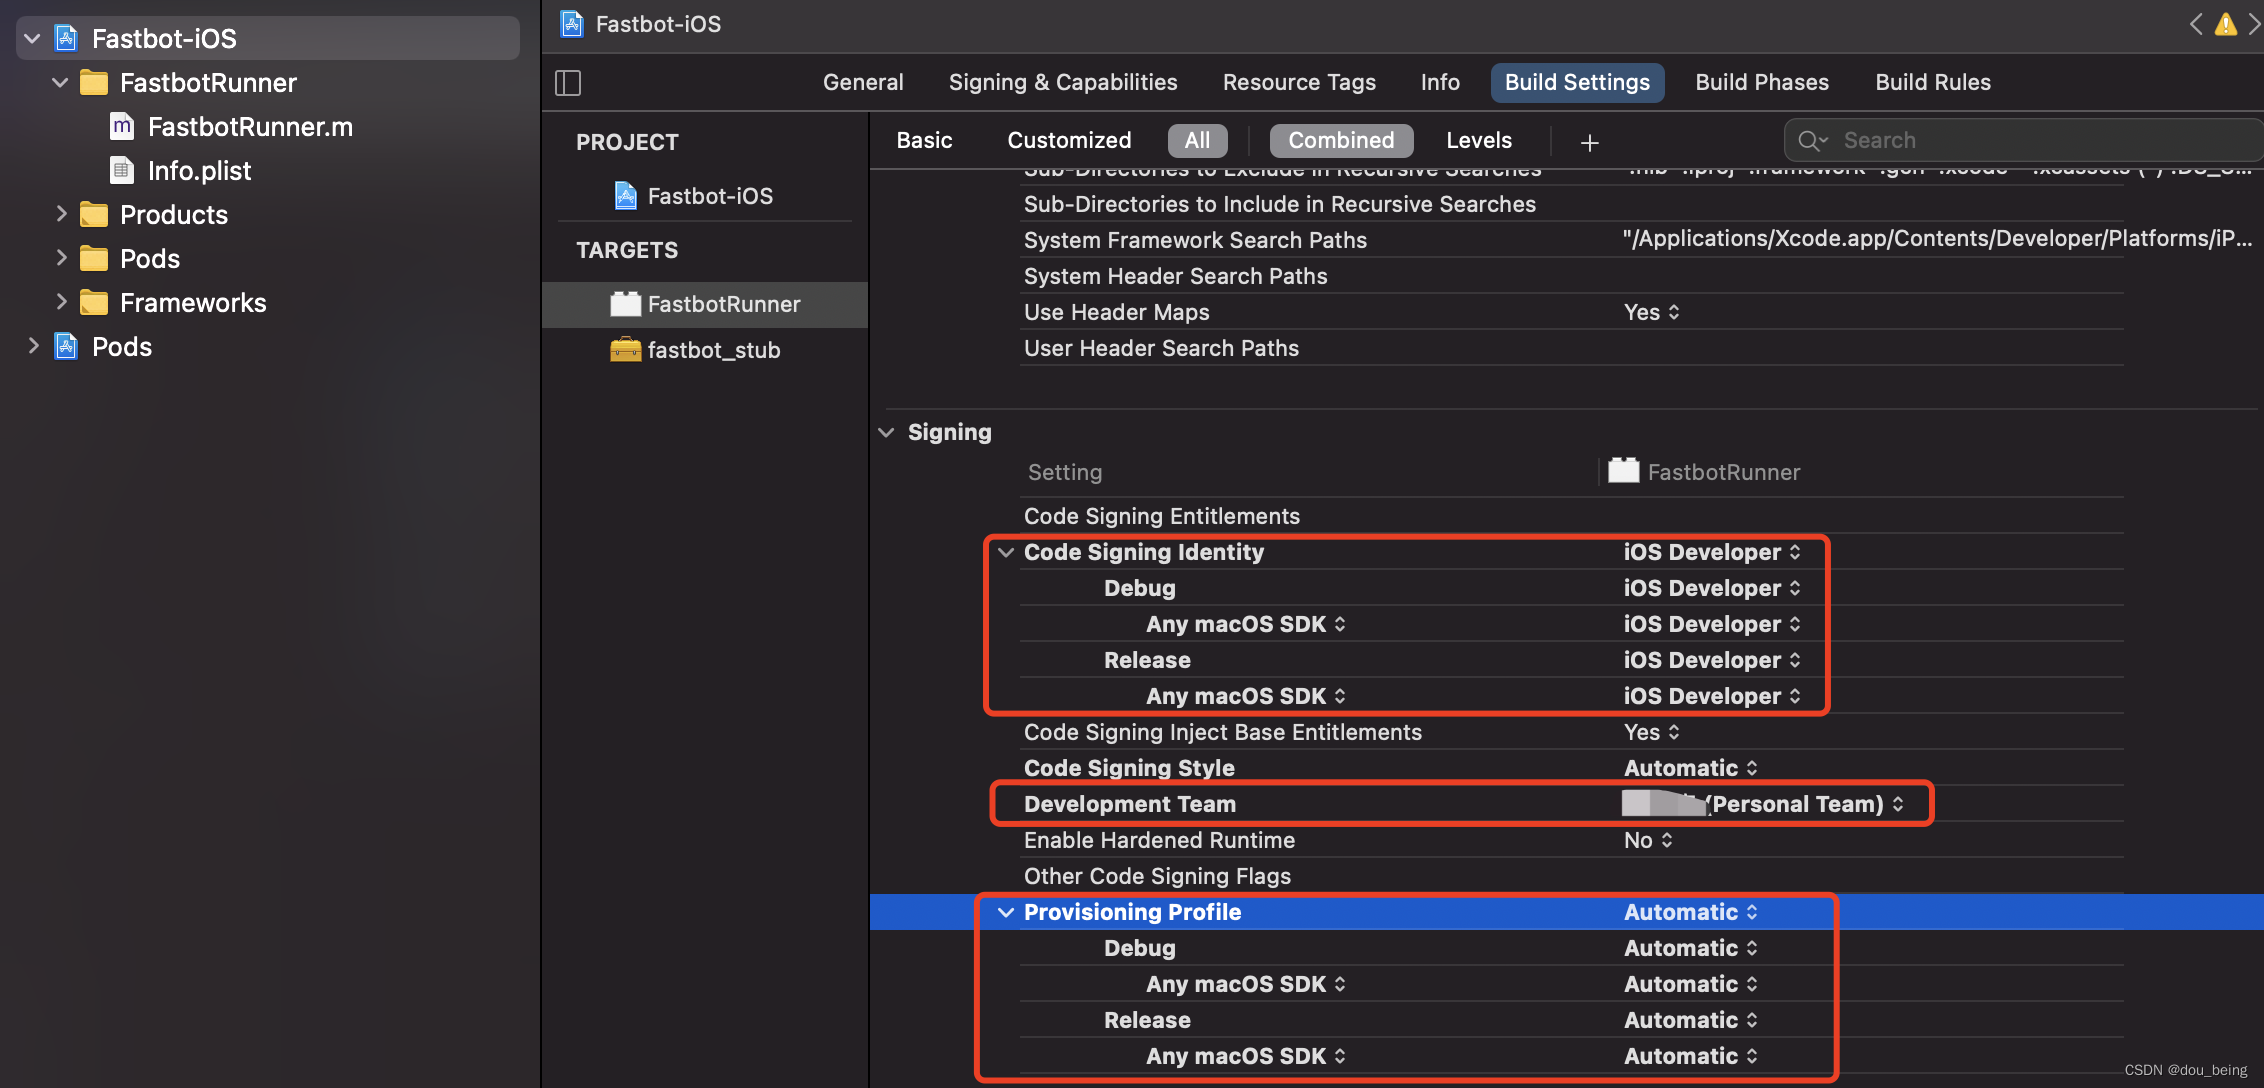The height and width of the screenshot is (1088, 2264).
Task: Expand the root Pods project
Action: [33, 346]
